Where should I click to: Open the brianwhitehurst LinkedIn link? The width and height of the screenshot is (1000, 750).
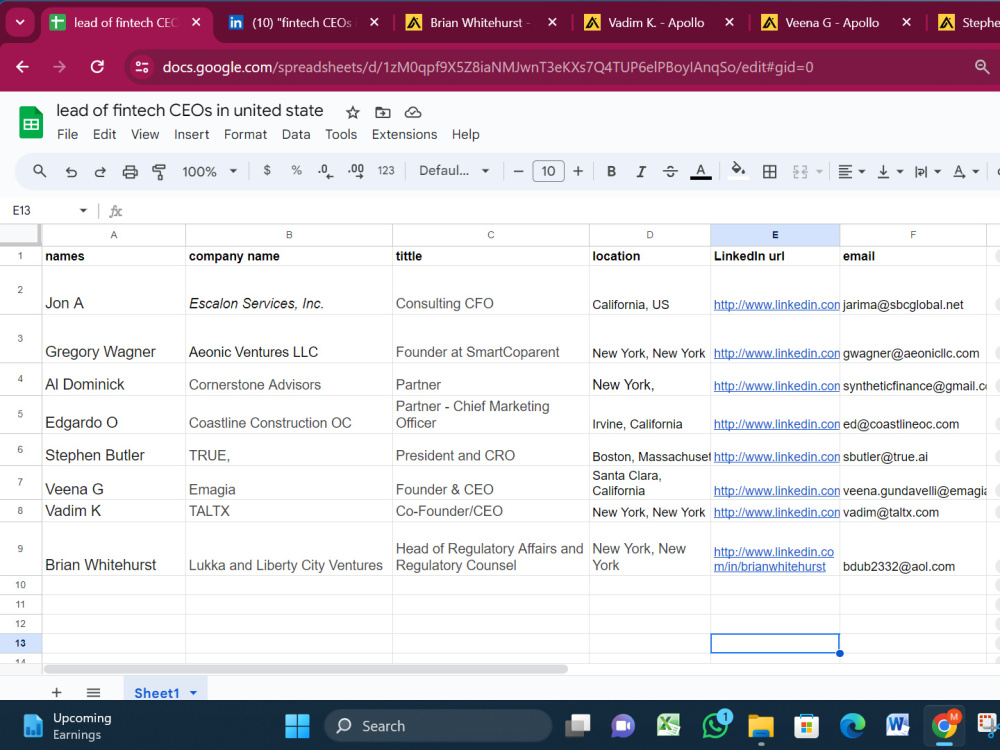pos(774,559)
